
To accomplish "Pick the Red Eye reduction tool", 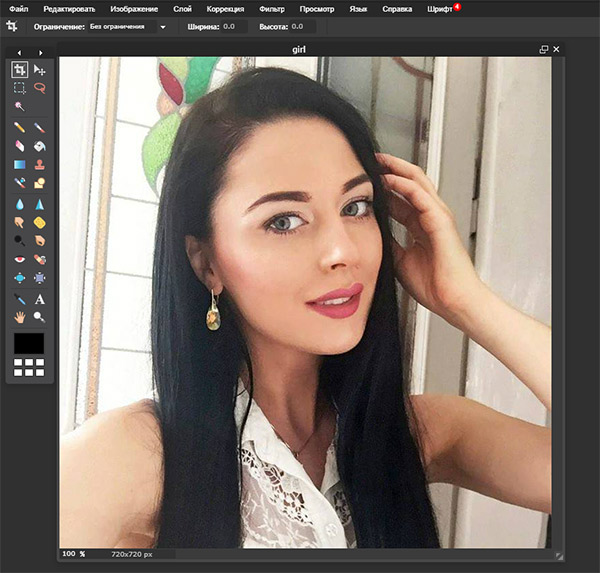I will point(20,259).
